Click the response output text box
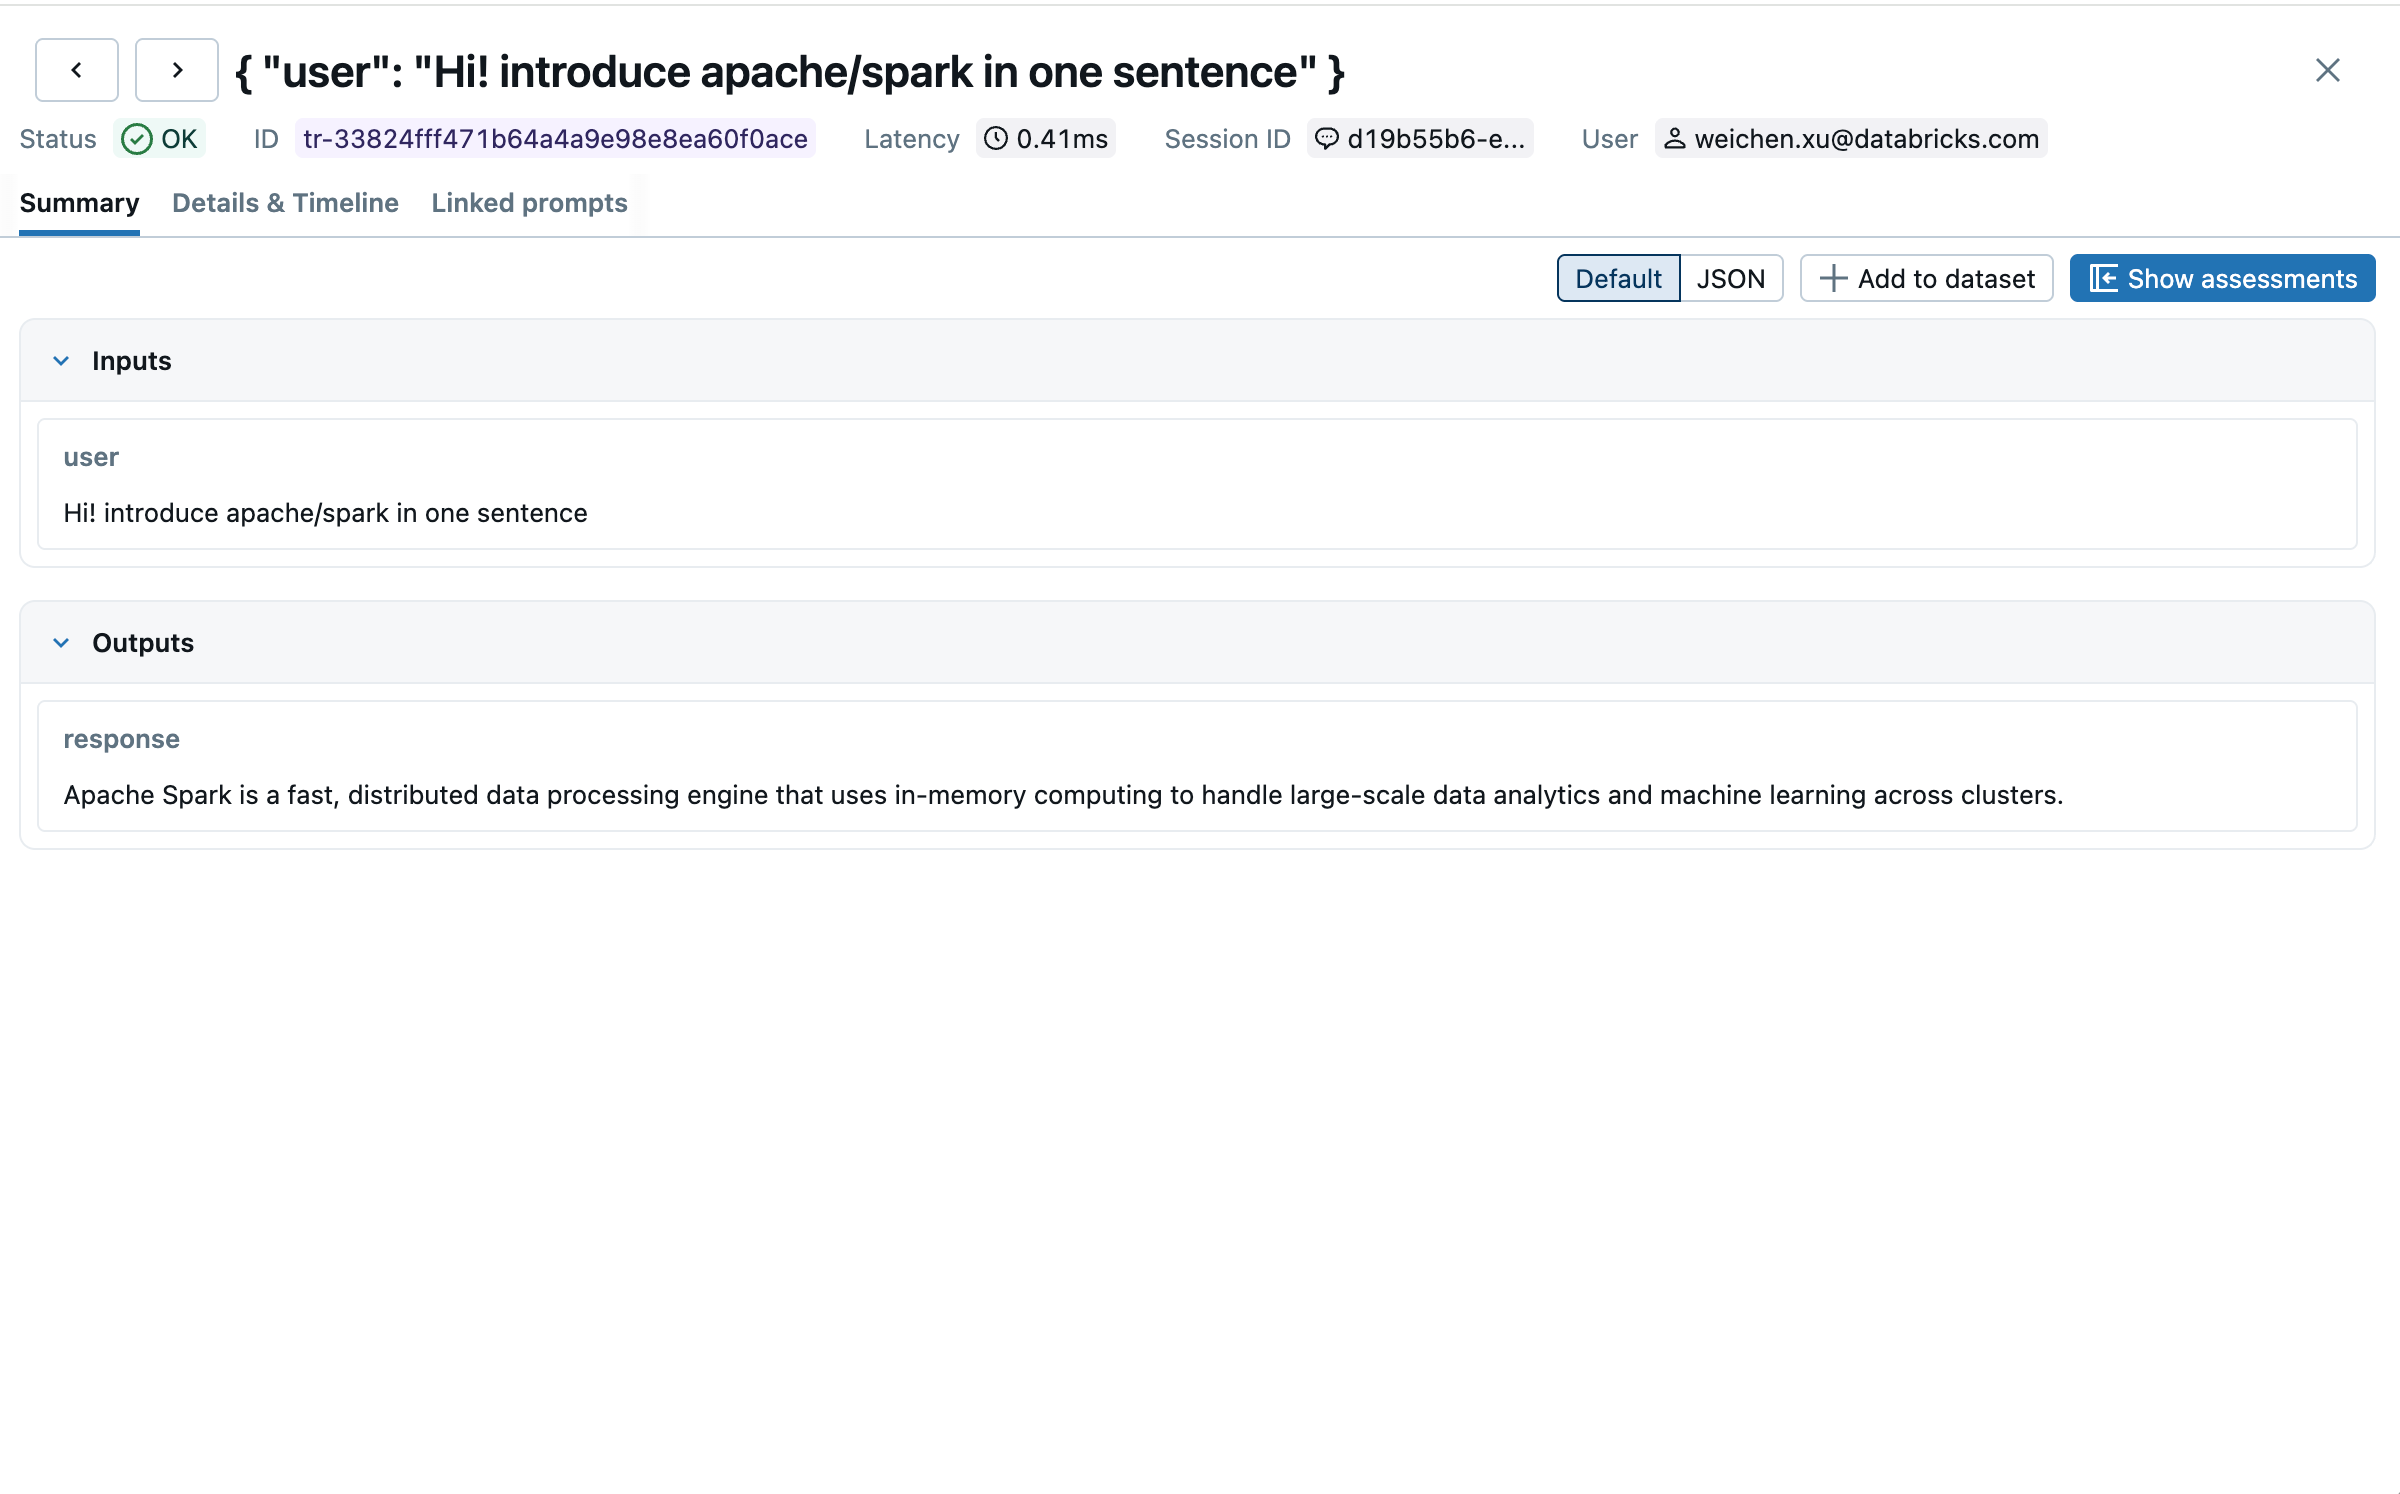2400x1494 pixels. [x=1197, y=766]
